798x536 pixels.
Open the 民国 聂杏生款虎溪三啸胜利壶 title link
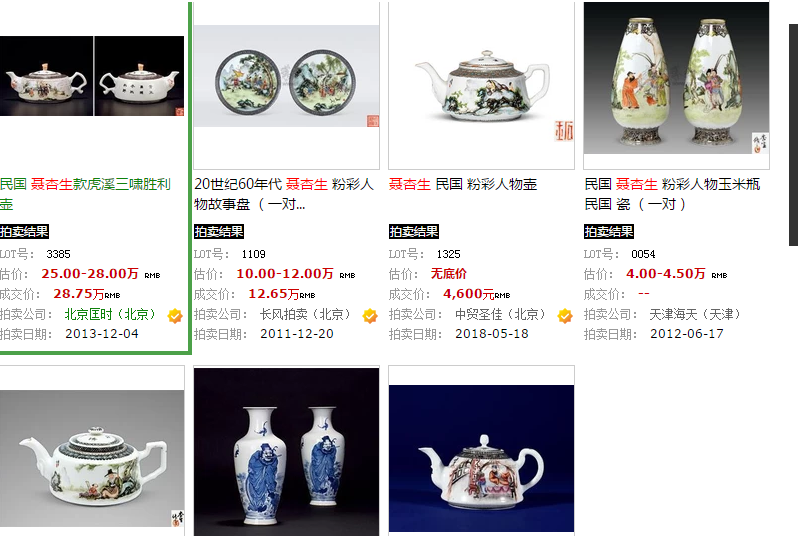coord(85,194)
